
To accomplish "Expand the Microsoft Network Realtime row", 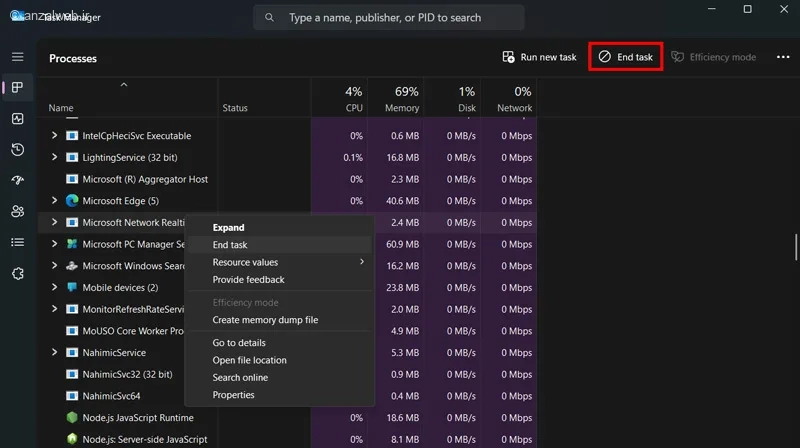I will click(54, 222).
